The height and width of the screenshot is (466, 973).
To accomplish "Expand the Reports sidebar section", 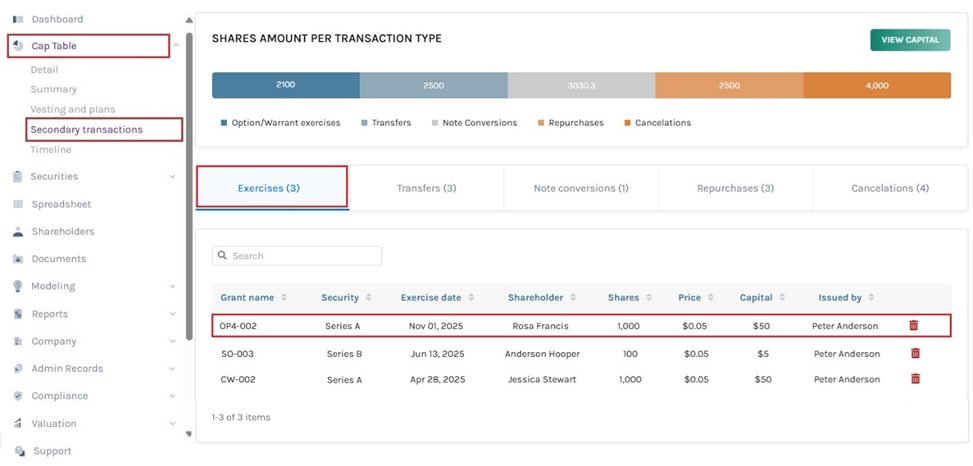I will [173, 314].
